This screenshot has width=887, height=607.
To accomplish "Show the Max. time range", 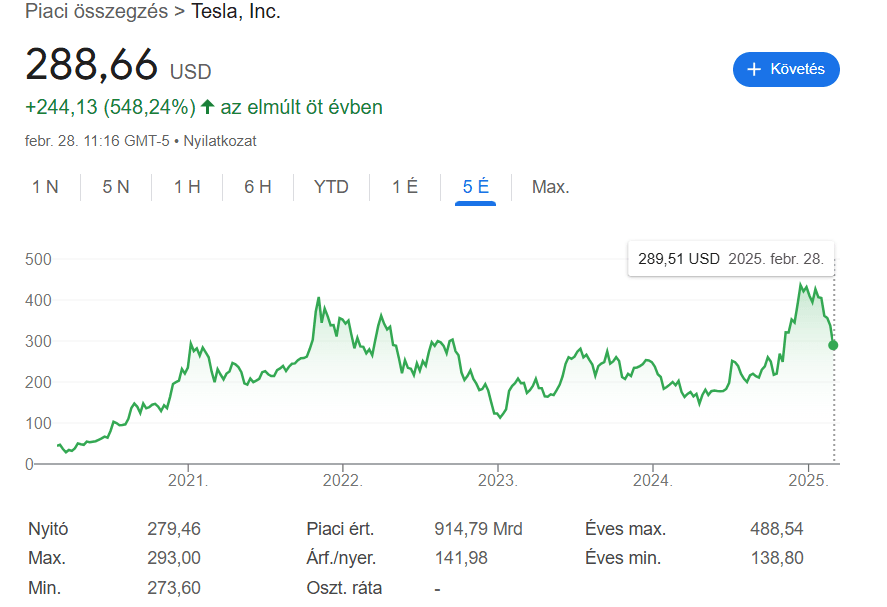I will 550,187.
